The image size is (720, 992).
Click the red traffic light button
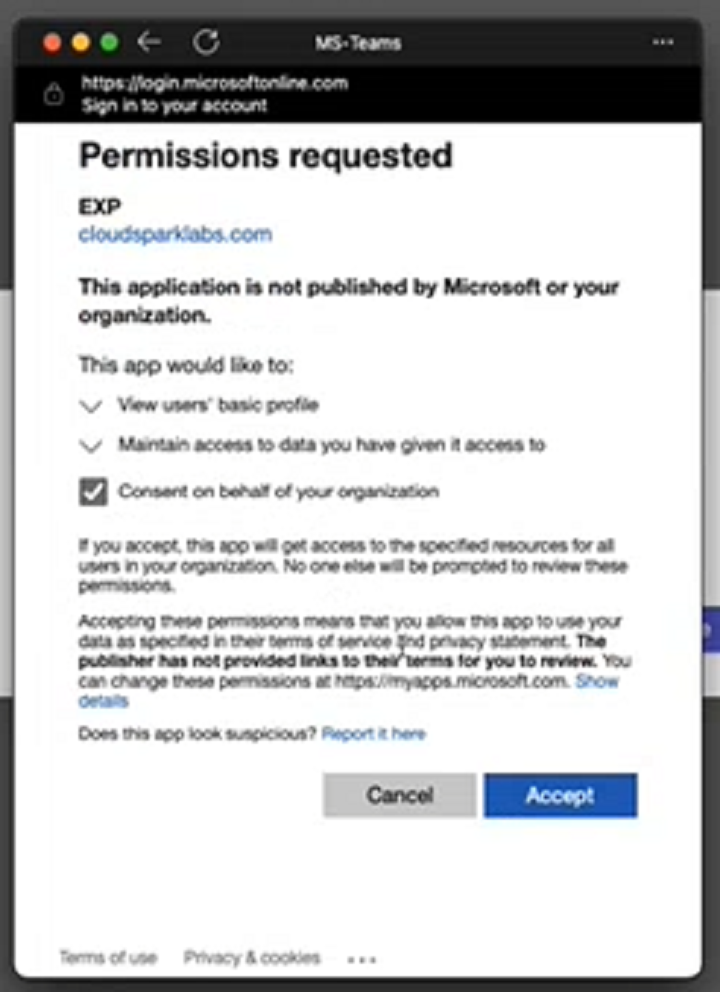click(x=51, y=43)
